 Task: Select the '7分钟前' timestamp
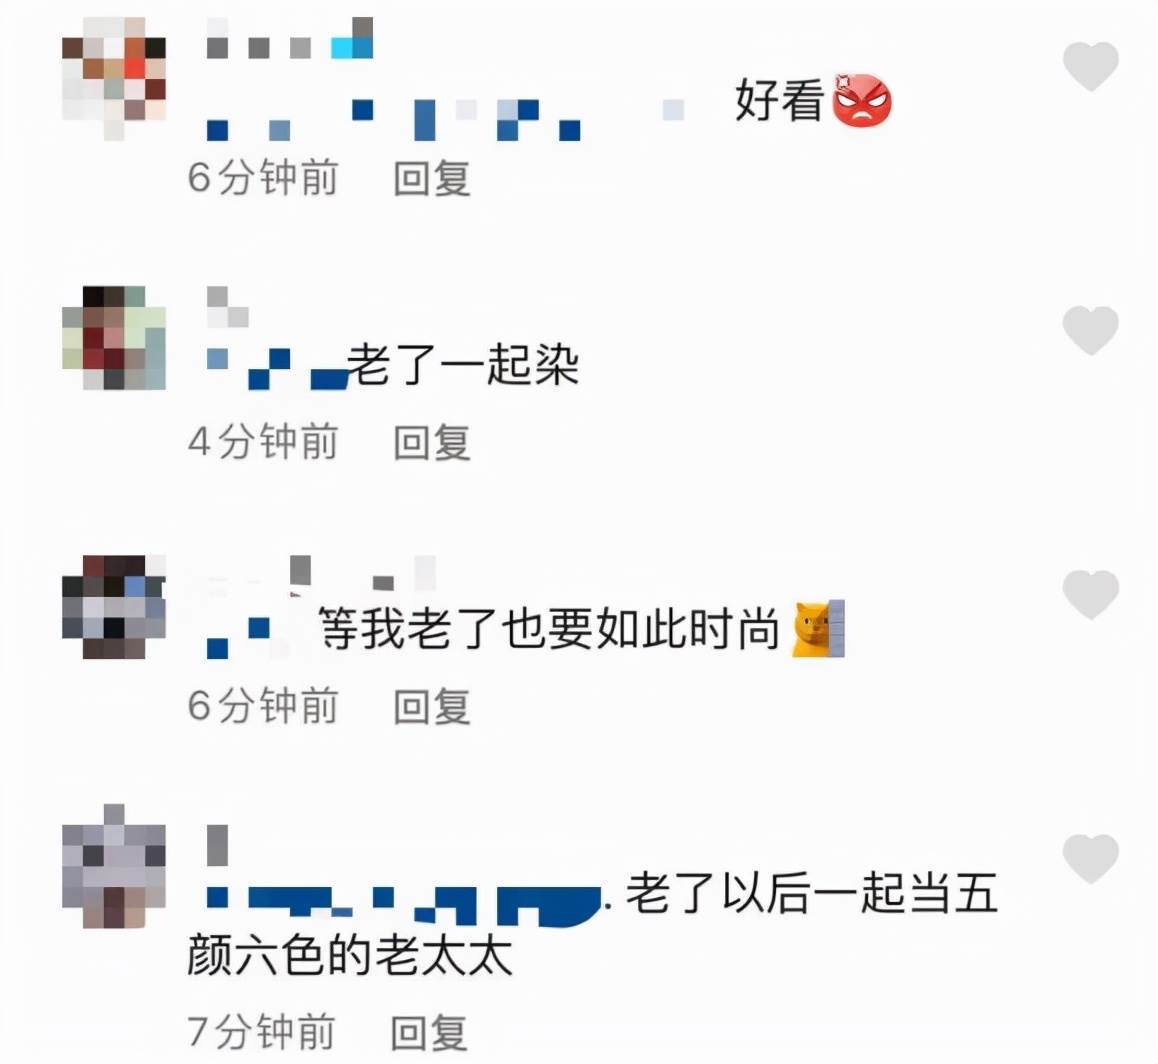click(x=261, y=1032)
